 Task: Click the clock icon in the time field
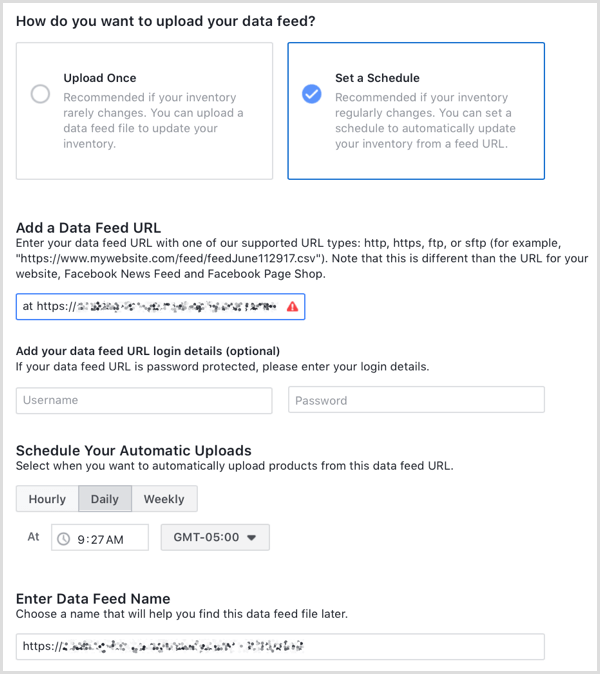tap(64, 539)
